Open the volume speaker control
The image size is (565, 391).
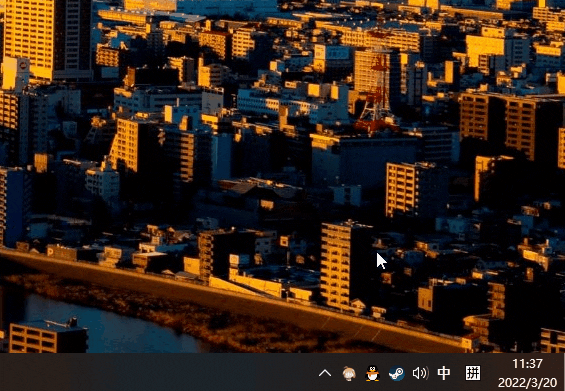(x=420, y=373)
